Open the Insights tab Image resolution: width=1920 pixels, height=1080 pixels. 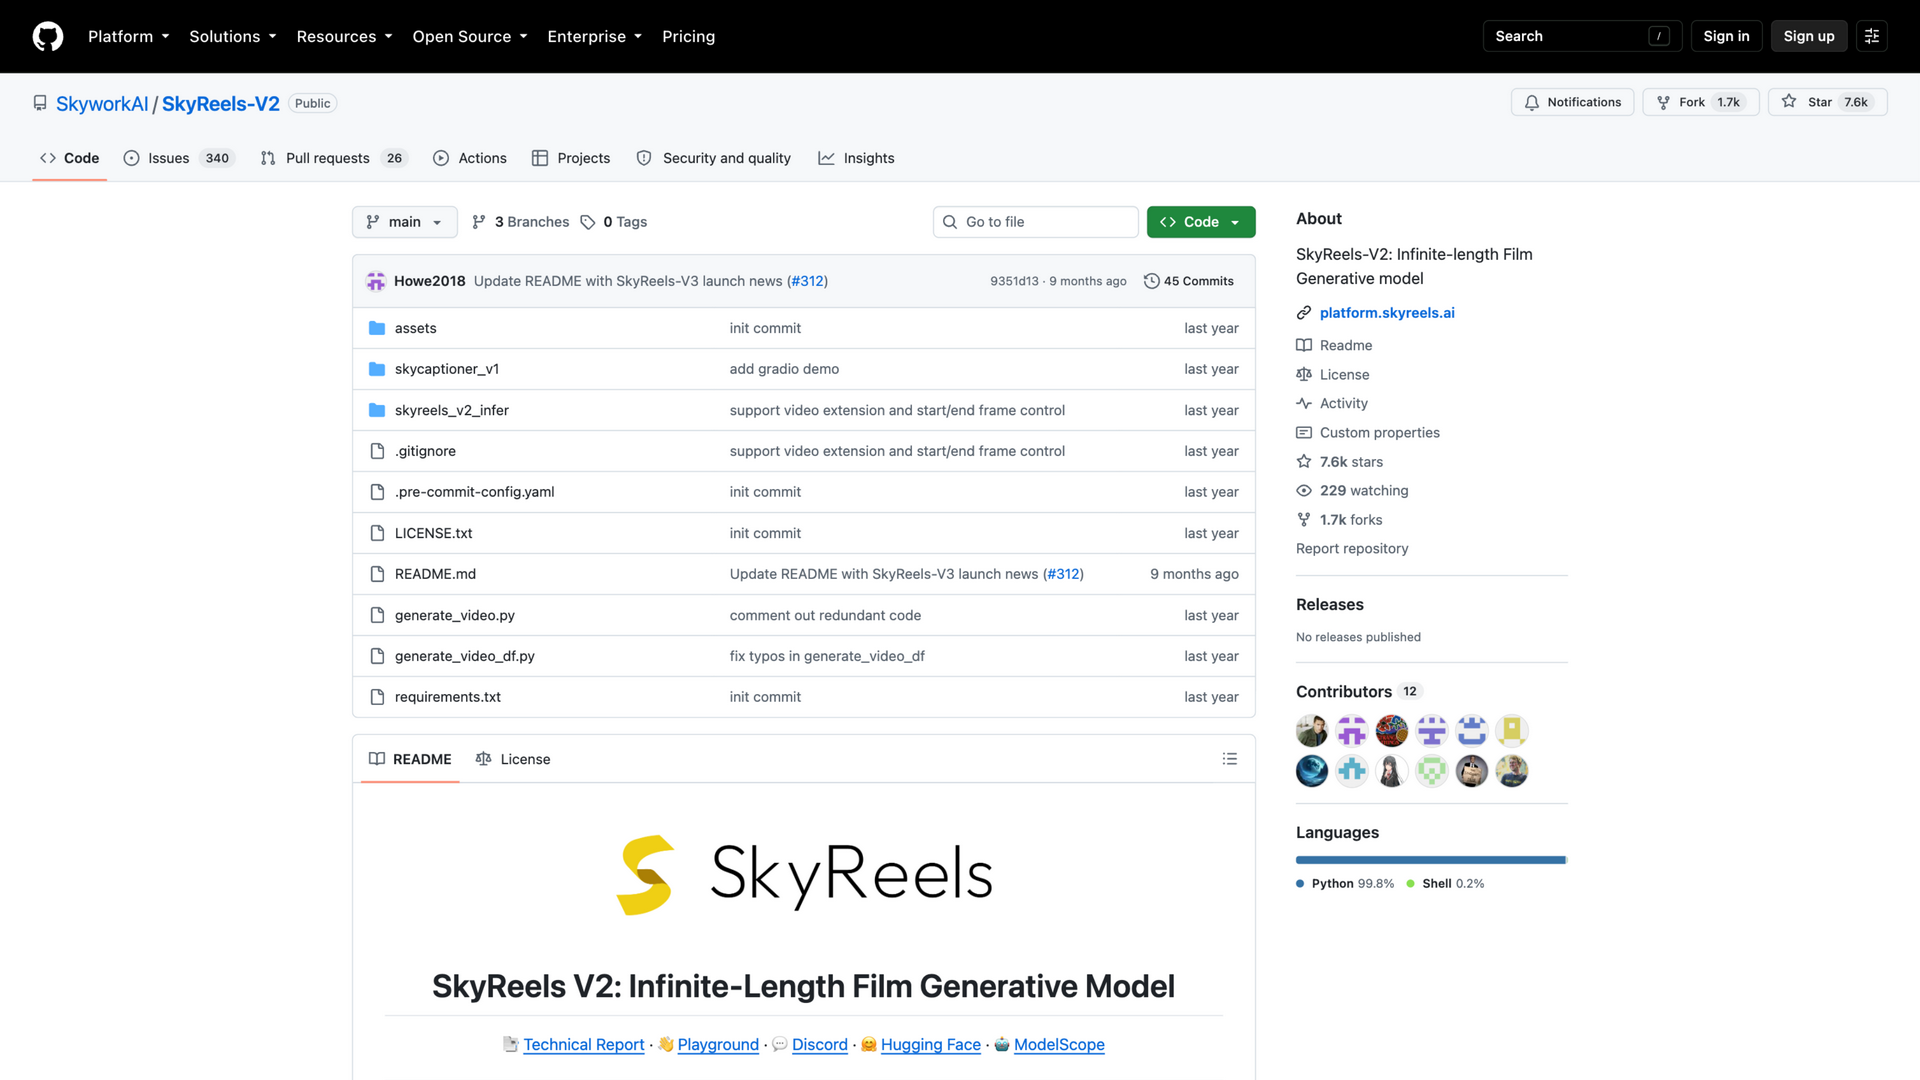tap(857, 158)
